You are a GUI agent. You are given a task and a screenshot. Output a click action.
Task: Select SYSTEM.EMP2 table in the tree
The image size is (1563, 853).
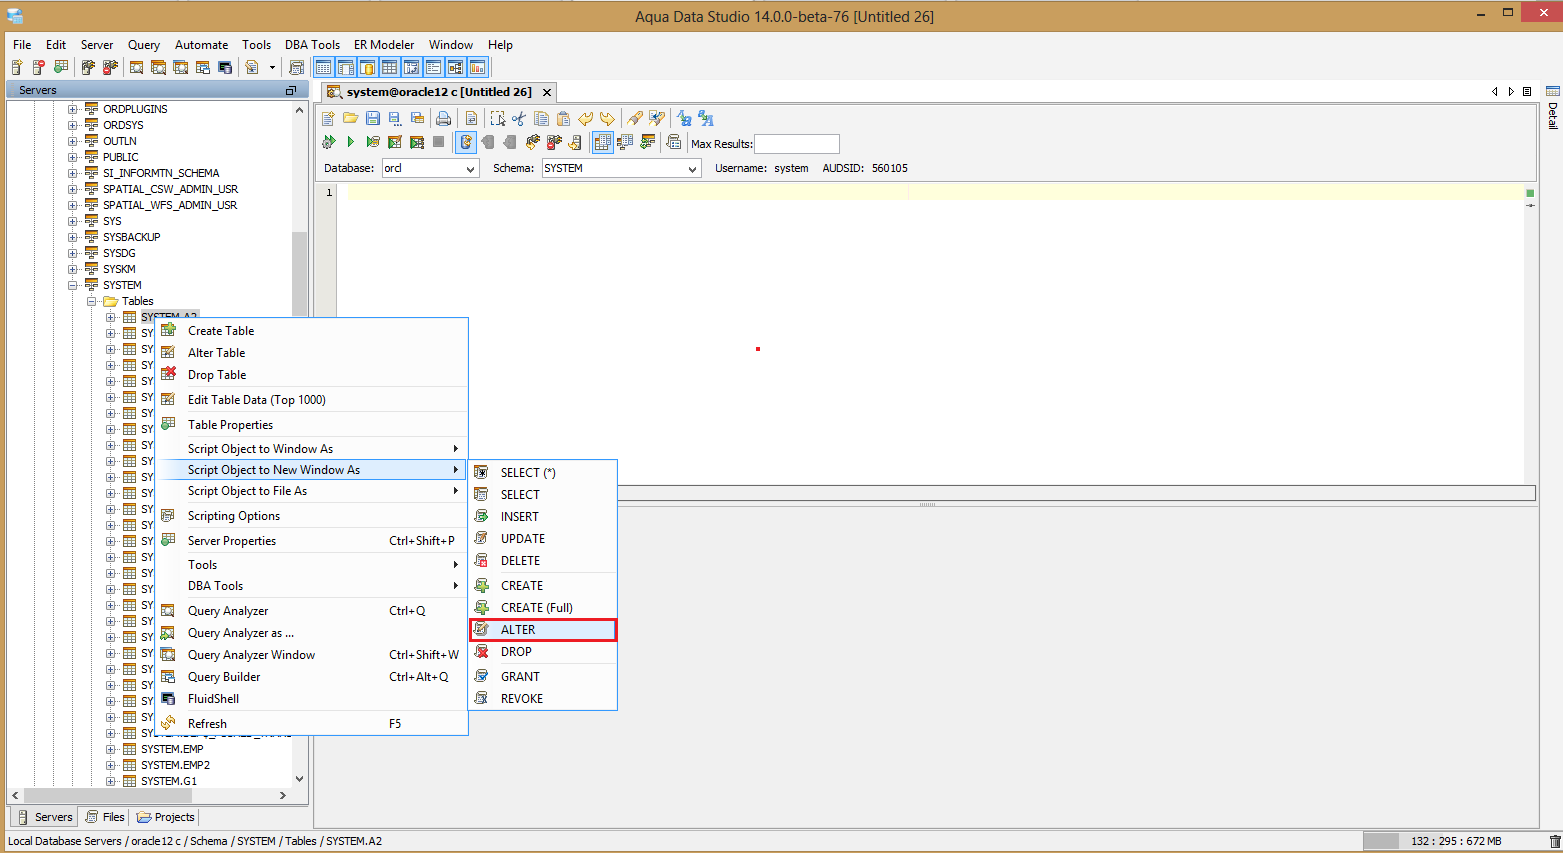point(175,765)
